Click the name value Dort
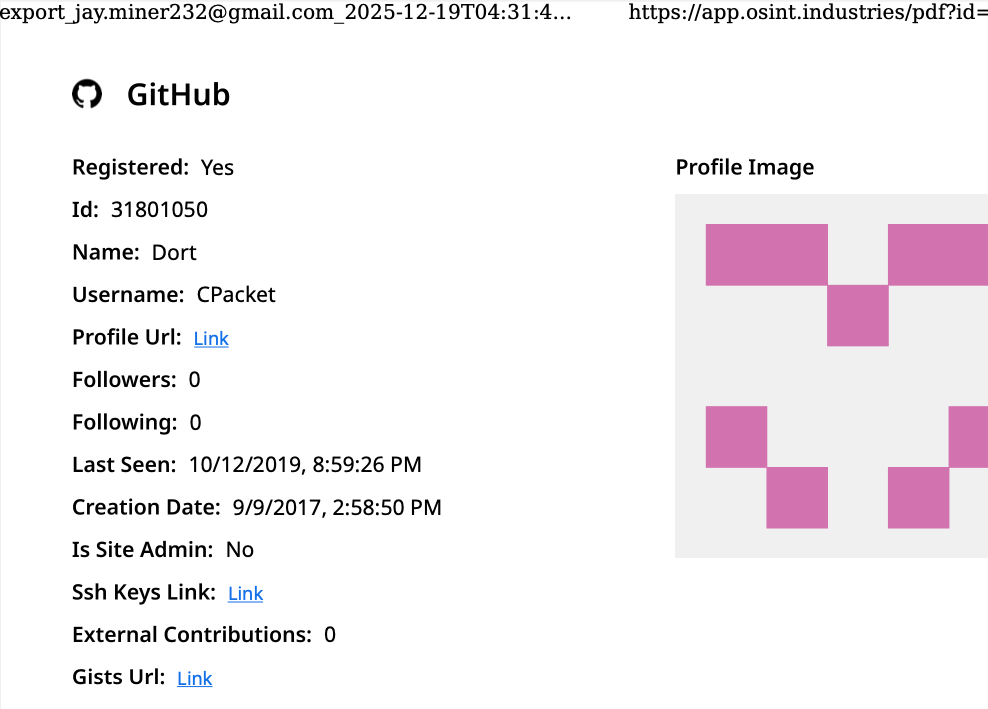Screen dimensions: 988x709 174,253
